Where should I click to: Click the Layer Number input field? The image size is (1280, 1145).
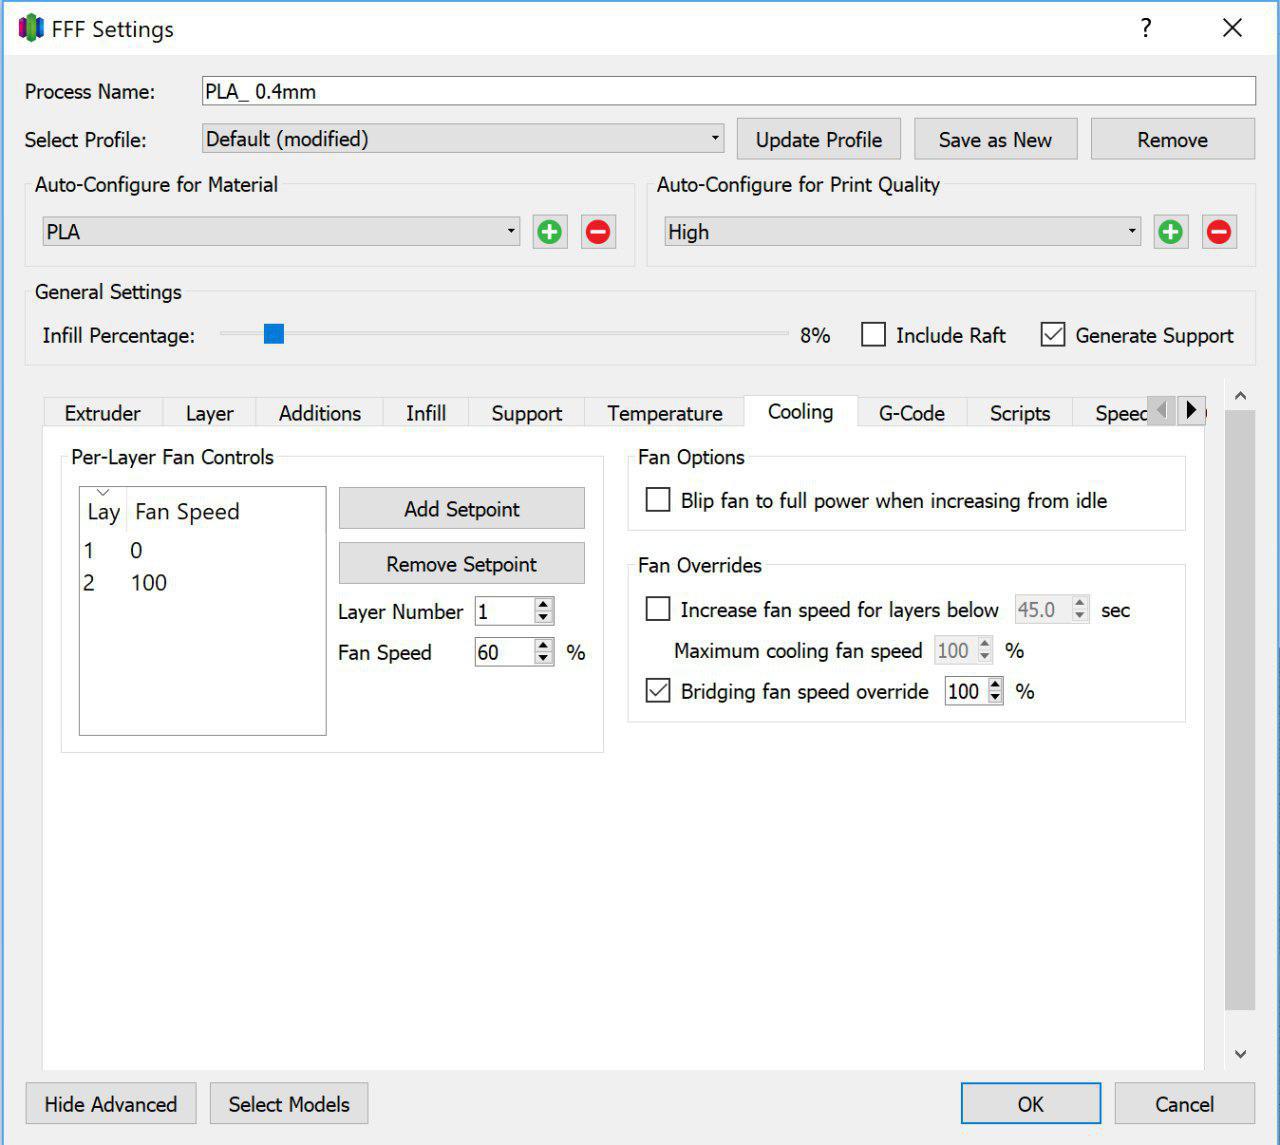coord(505,611)
